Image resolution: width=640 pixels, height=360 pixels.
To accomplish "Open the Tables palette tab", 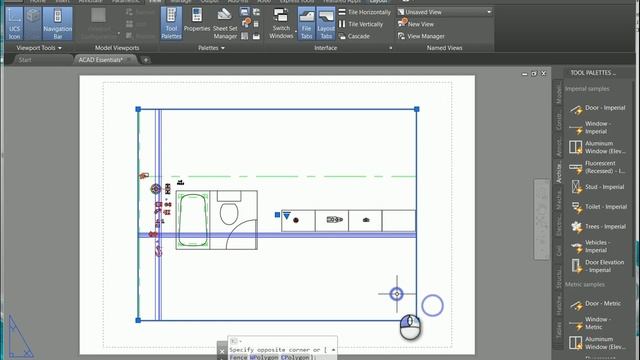I will click(x=558, y=329).
